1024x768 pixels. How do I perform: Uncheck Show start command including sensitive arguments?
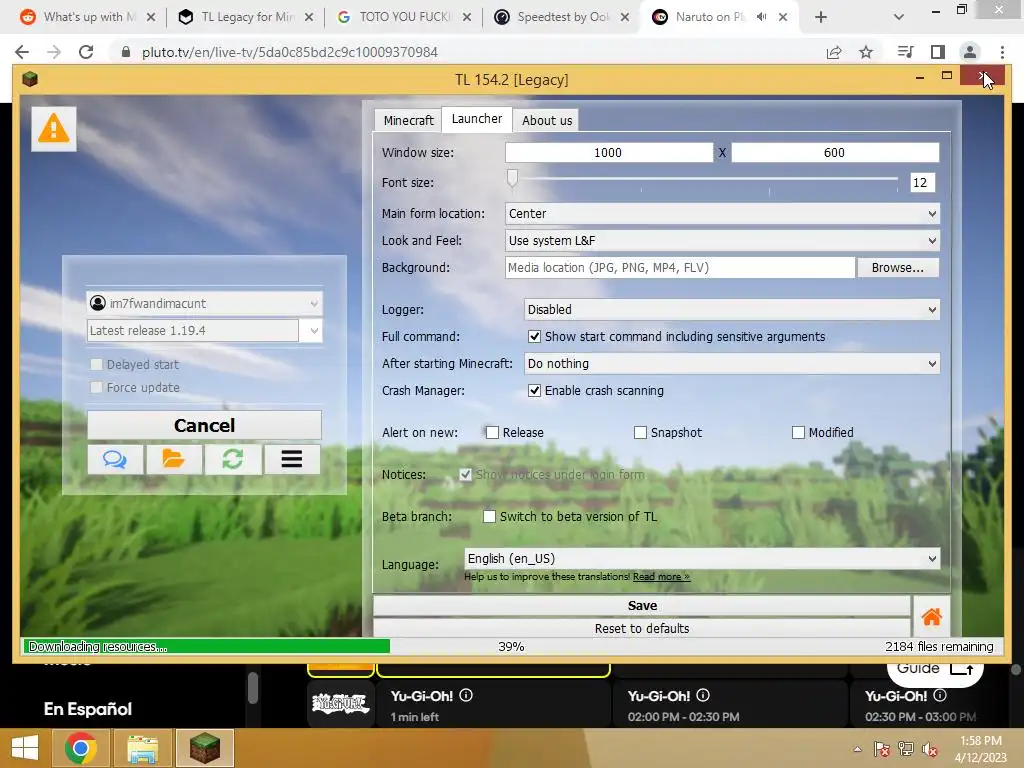coord(534,336)
